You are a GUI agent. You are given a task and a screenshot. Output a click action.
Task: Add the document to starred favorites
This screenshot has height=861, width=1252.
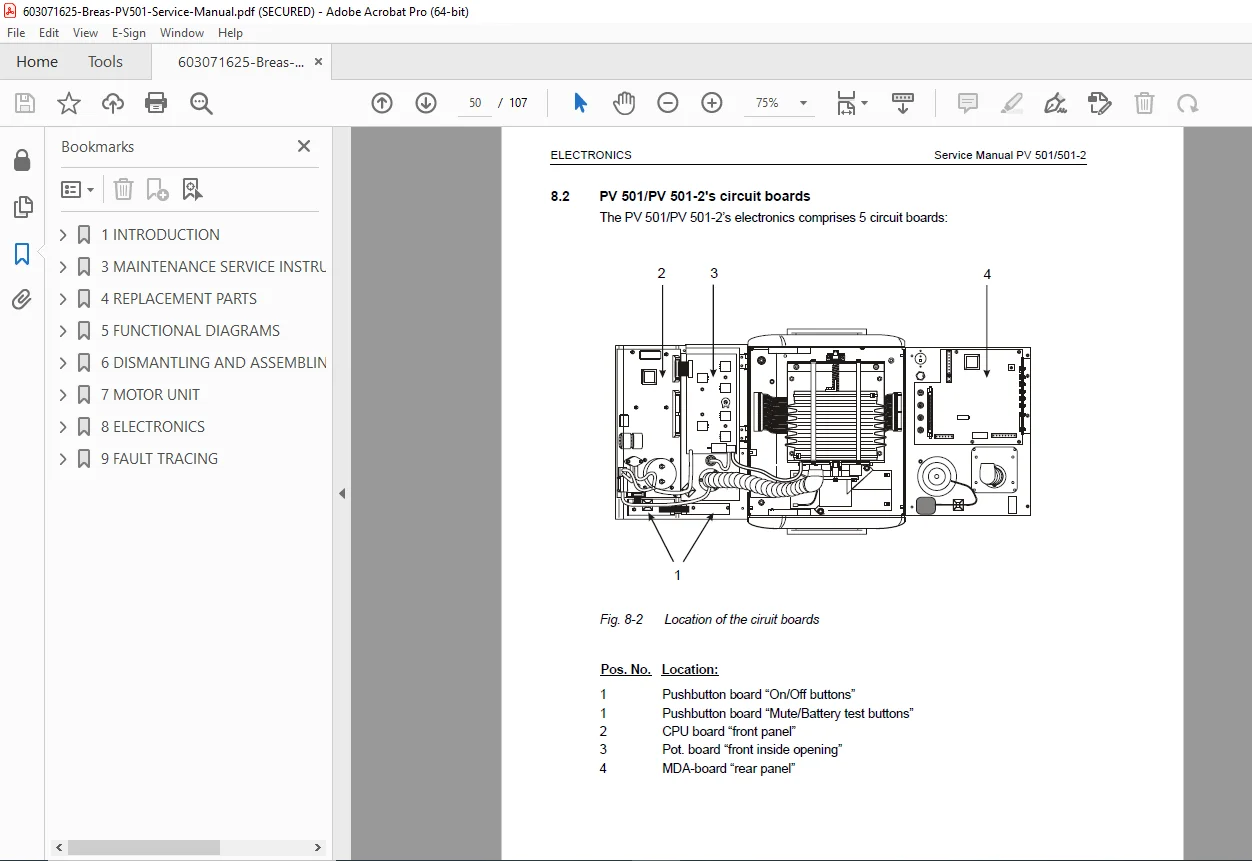pos(69,103)
